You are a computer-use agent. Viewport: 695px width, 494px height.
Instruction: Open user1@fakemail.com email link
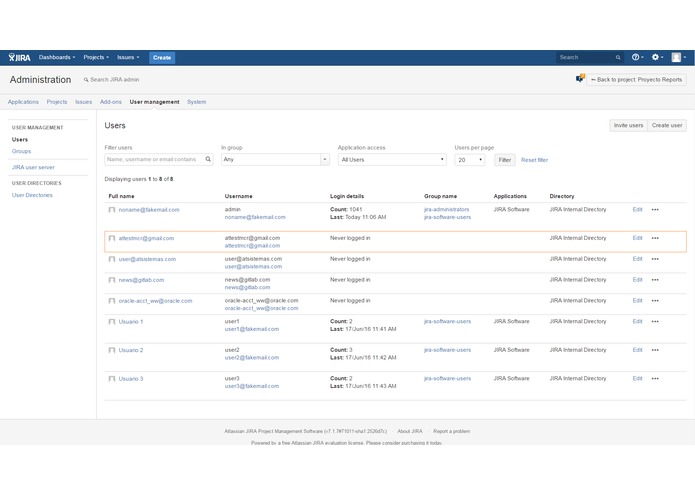click(252, 329)
